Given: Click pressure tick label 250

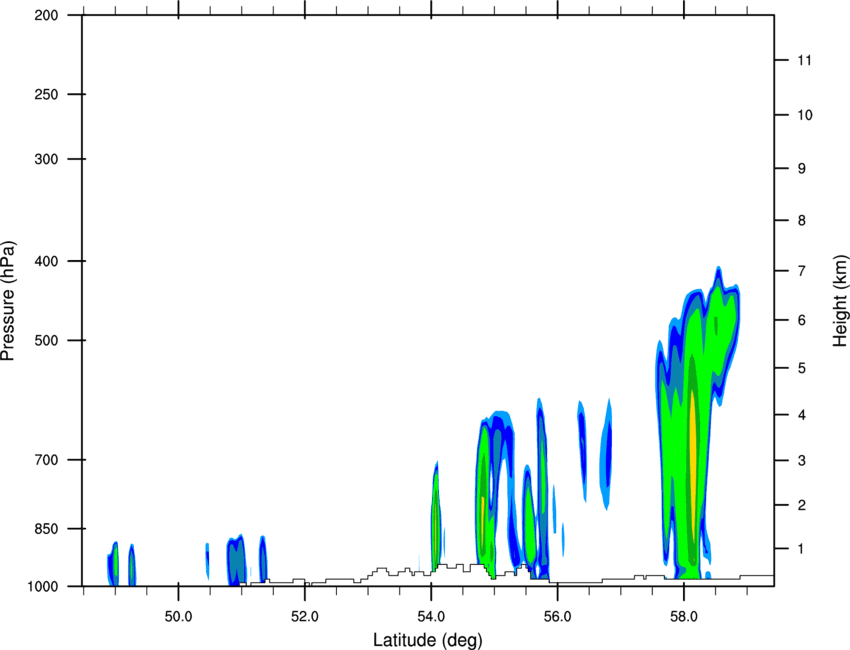Looking at the screenshot, I should [x=46, y=94].
